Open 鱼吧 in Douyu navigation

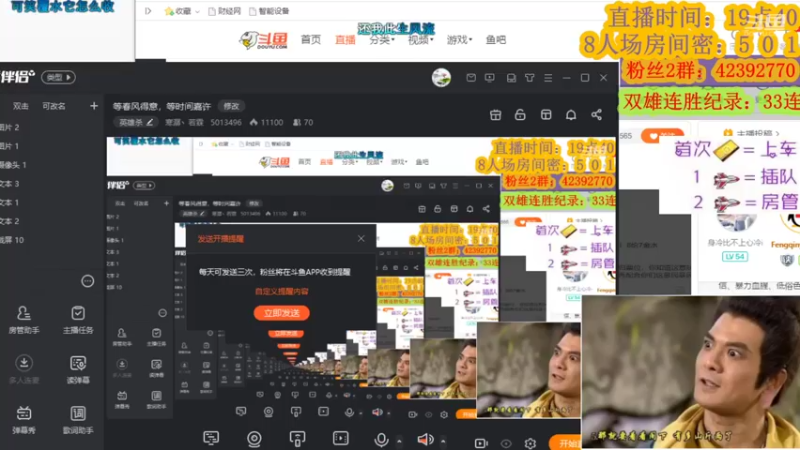click(x=495, y=40)
